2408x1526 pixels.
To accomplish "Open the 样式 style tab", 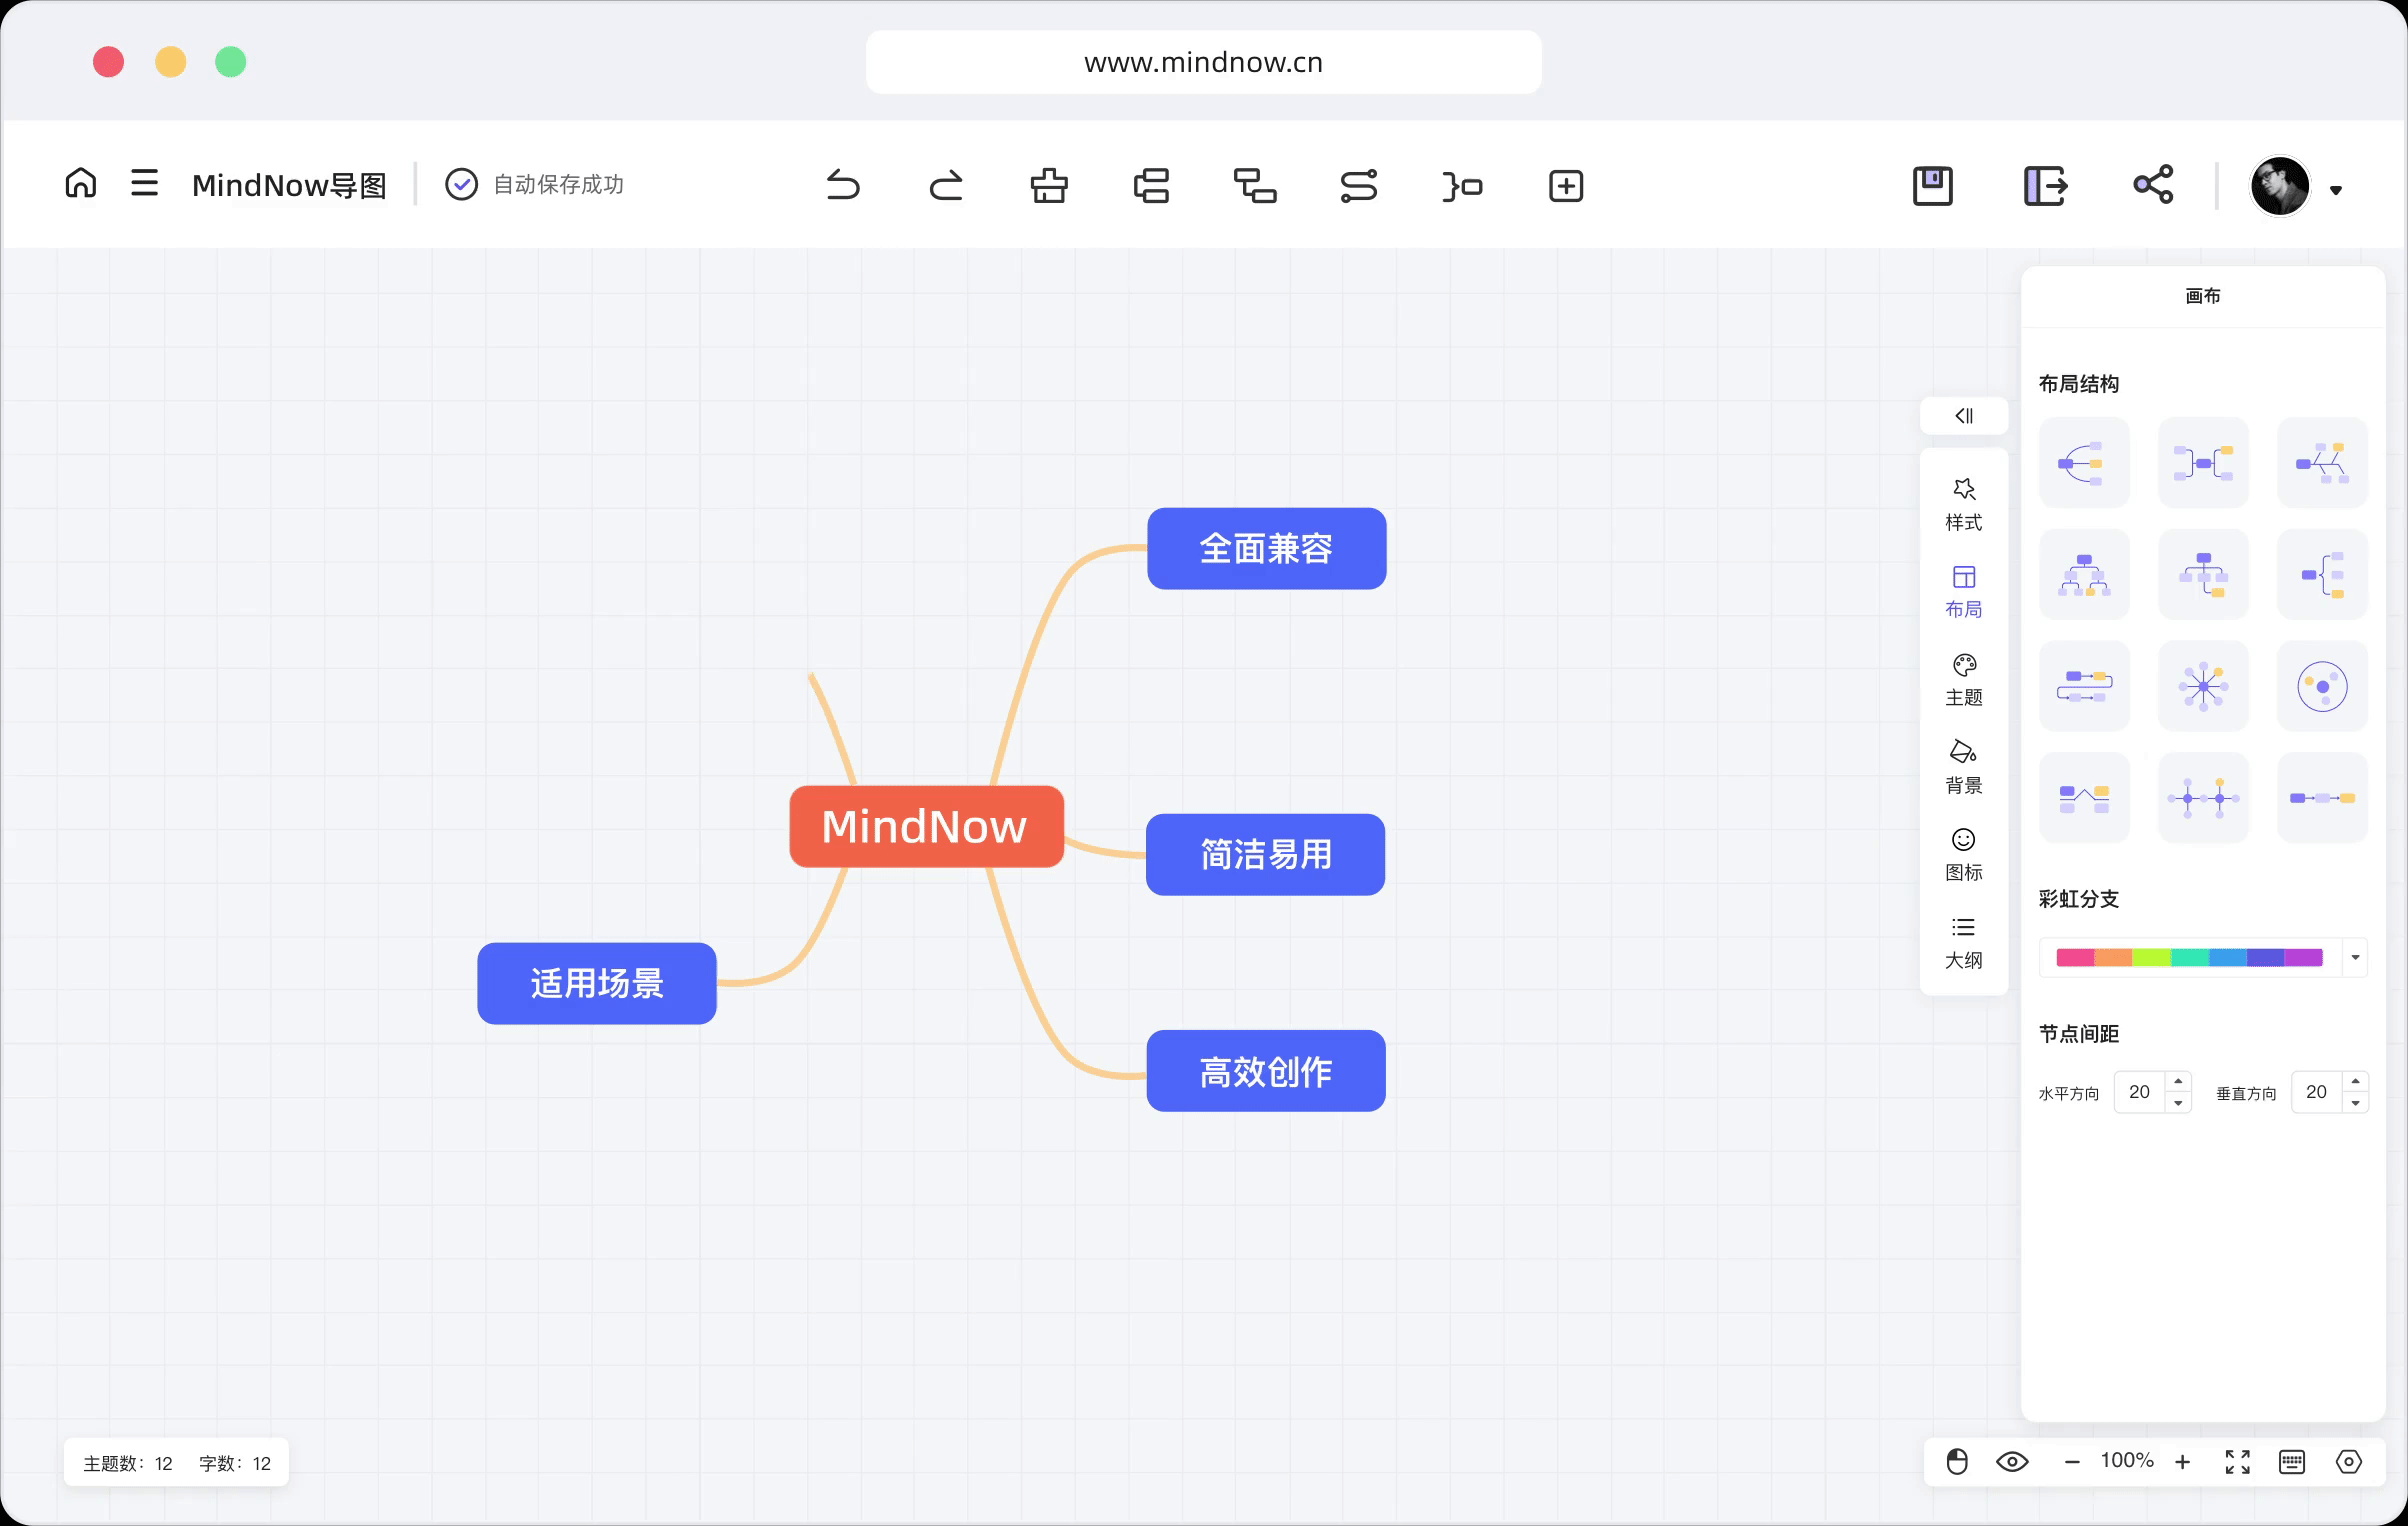I will 1964,505.
